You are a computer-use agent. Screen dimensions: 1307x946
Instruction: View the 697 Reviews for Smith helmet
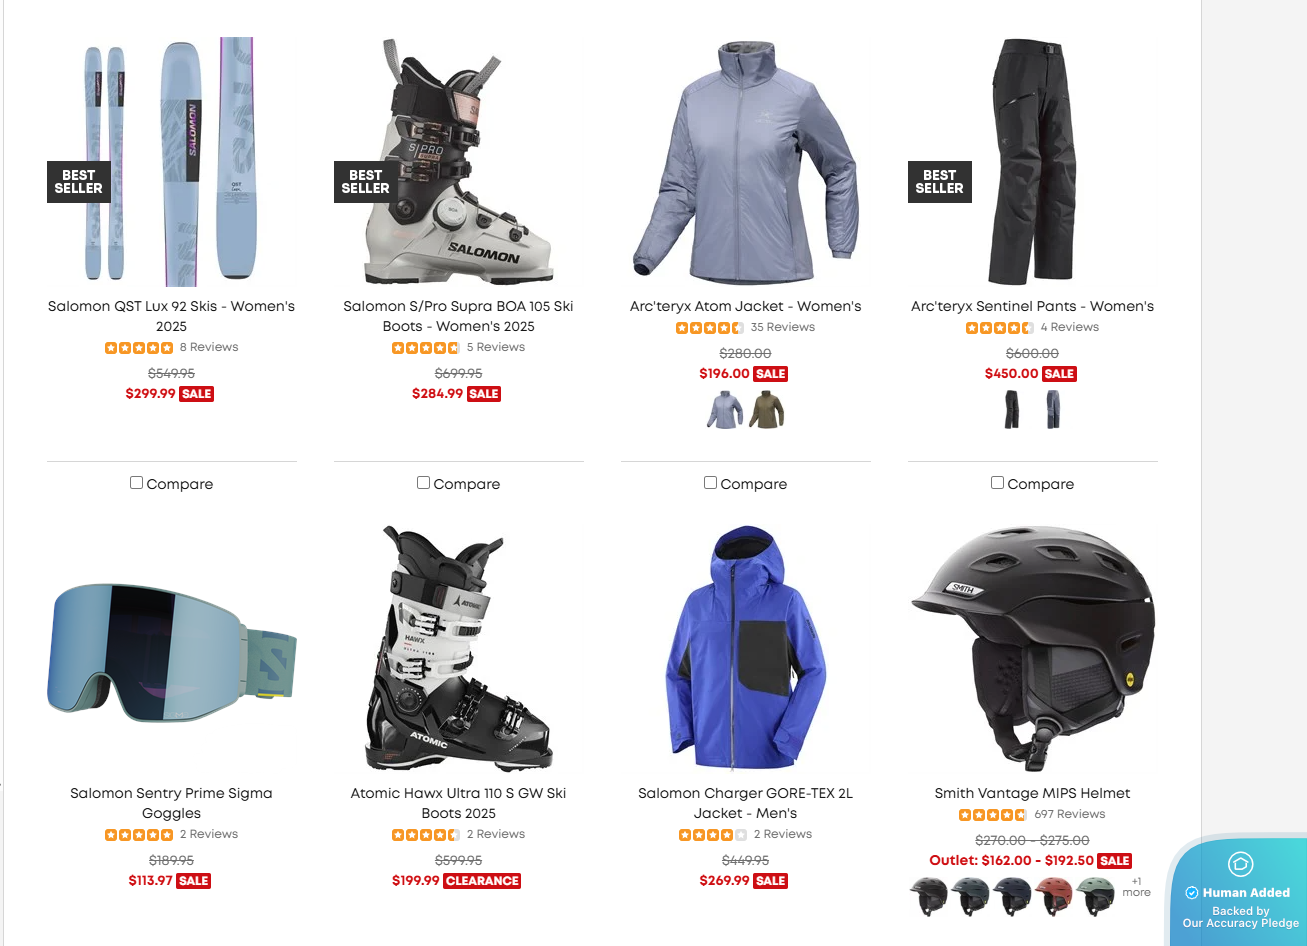(1070, 814)
